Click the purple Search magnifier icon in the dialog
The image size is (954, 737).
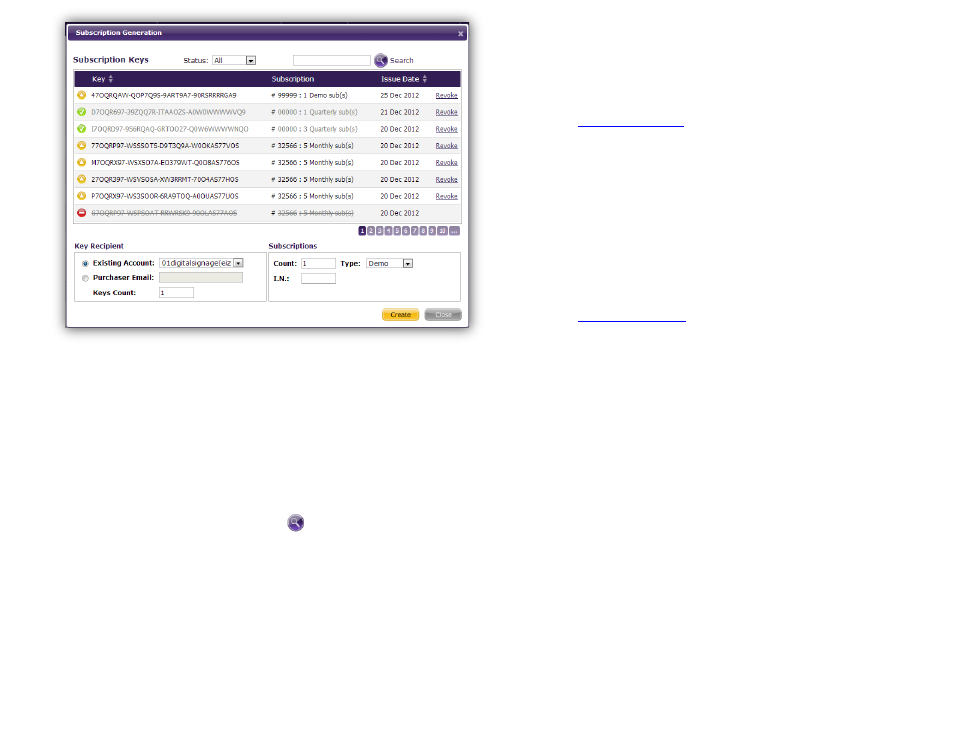click(381, 60)
